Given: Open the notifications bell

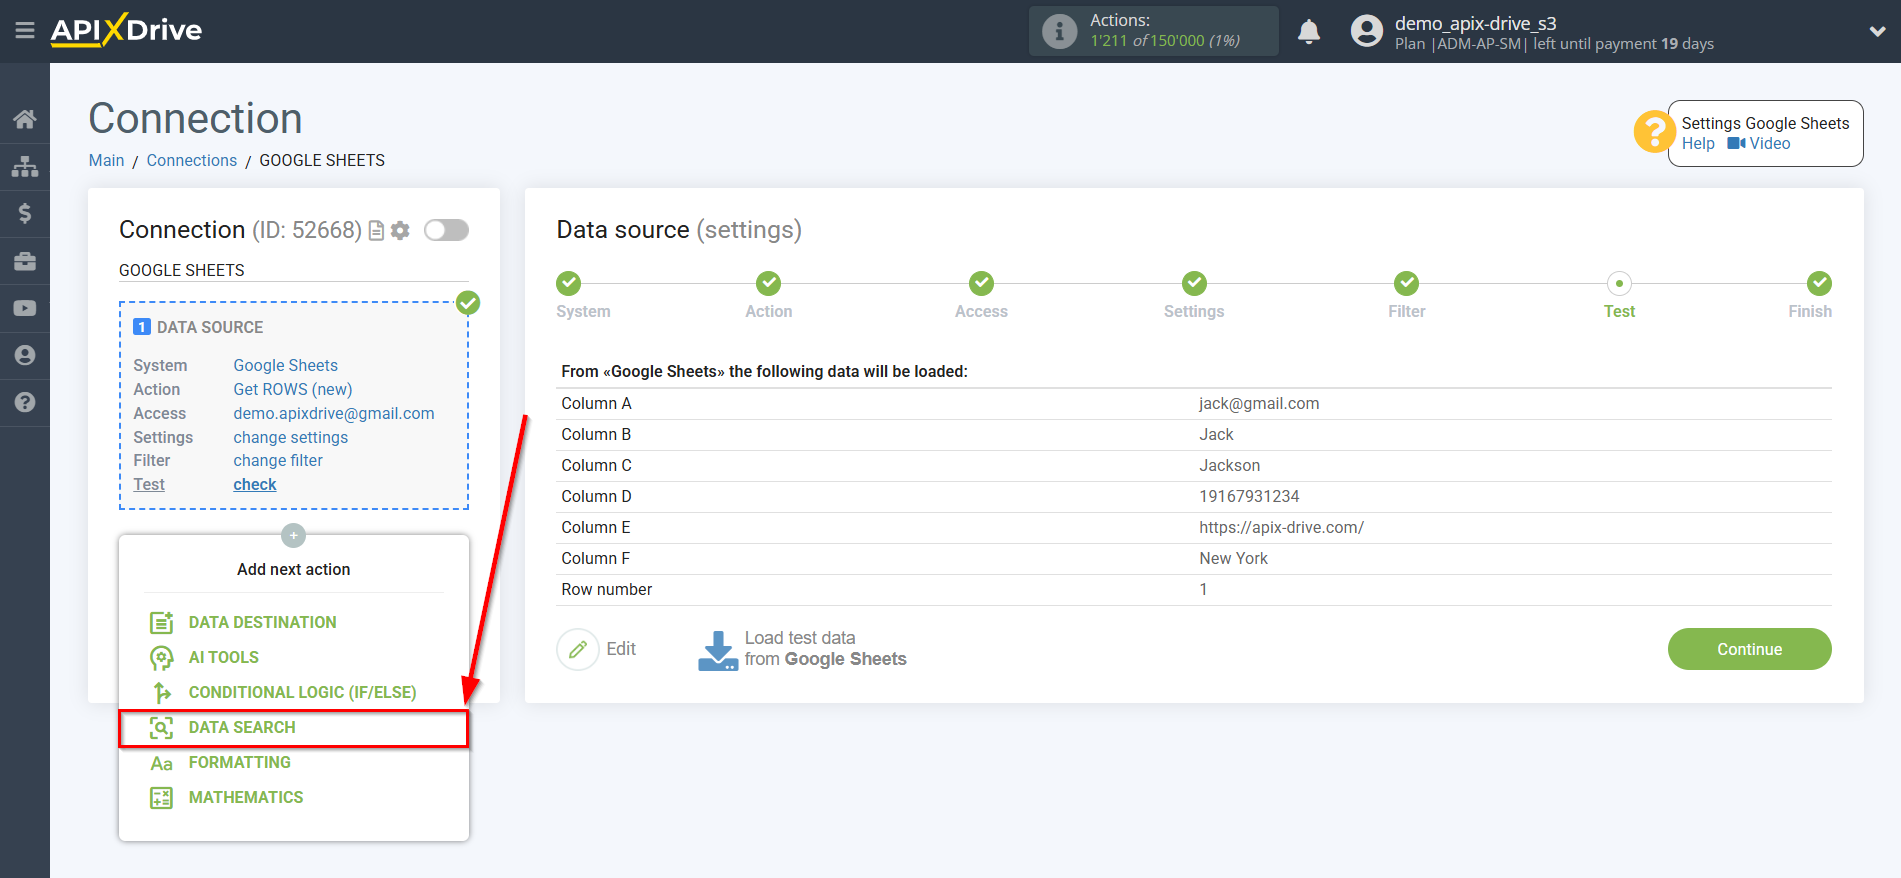Looking at the screenshot, I should click(1309, 32).
